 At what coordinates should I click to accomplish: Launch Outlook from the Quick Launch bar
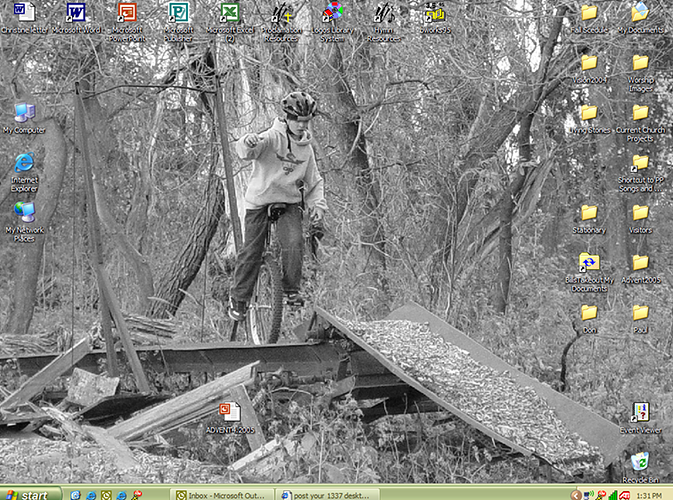click(106, 495)
